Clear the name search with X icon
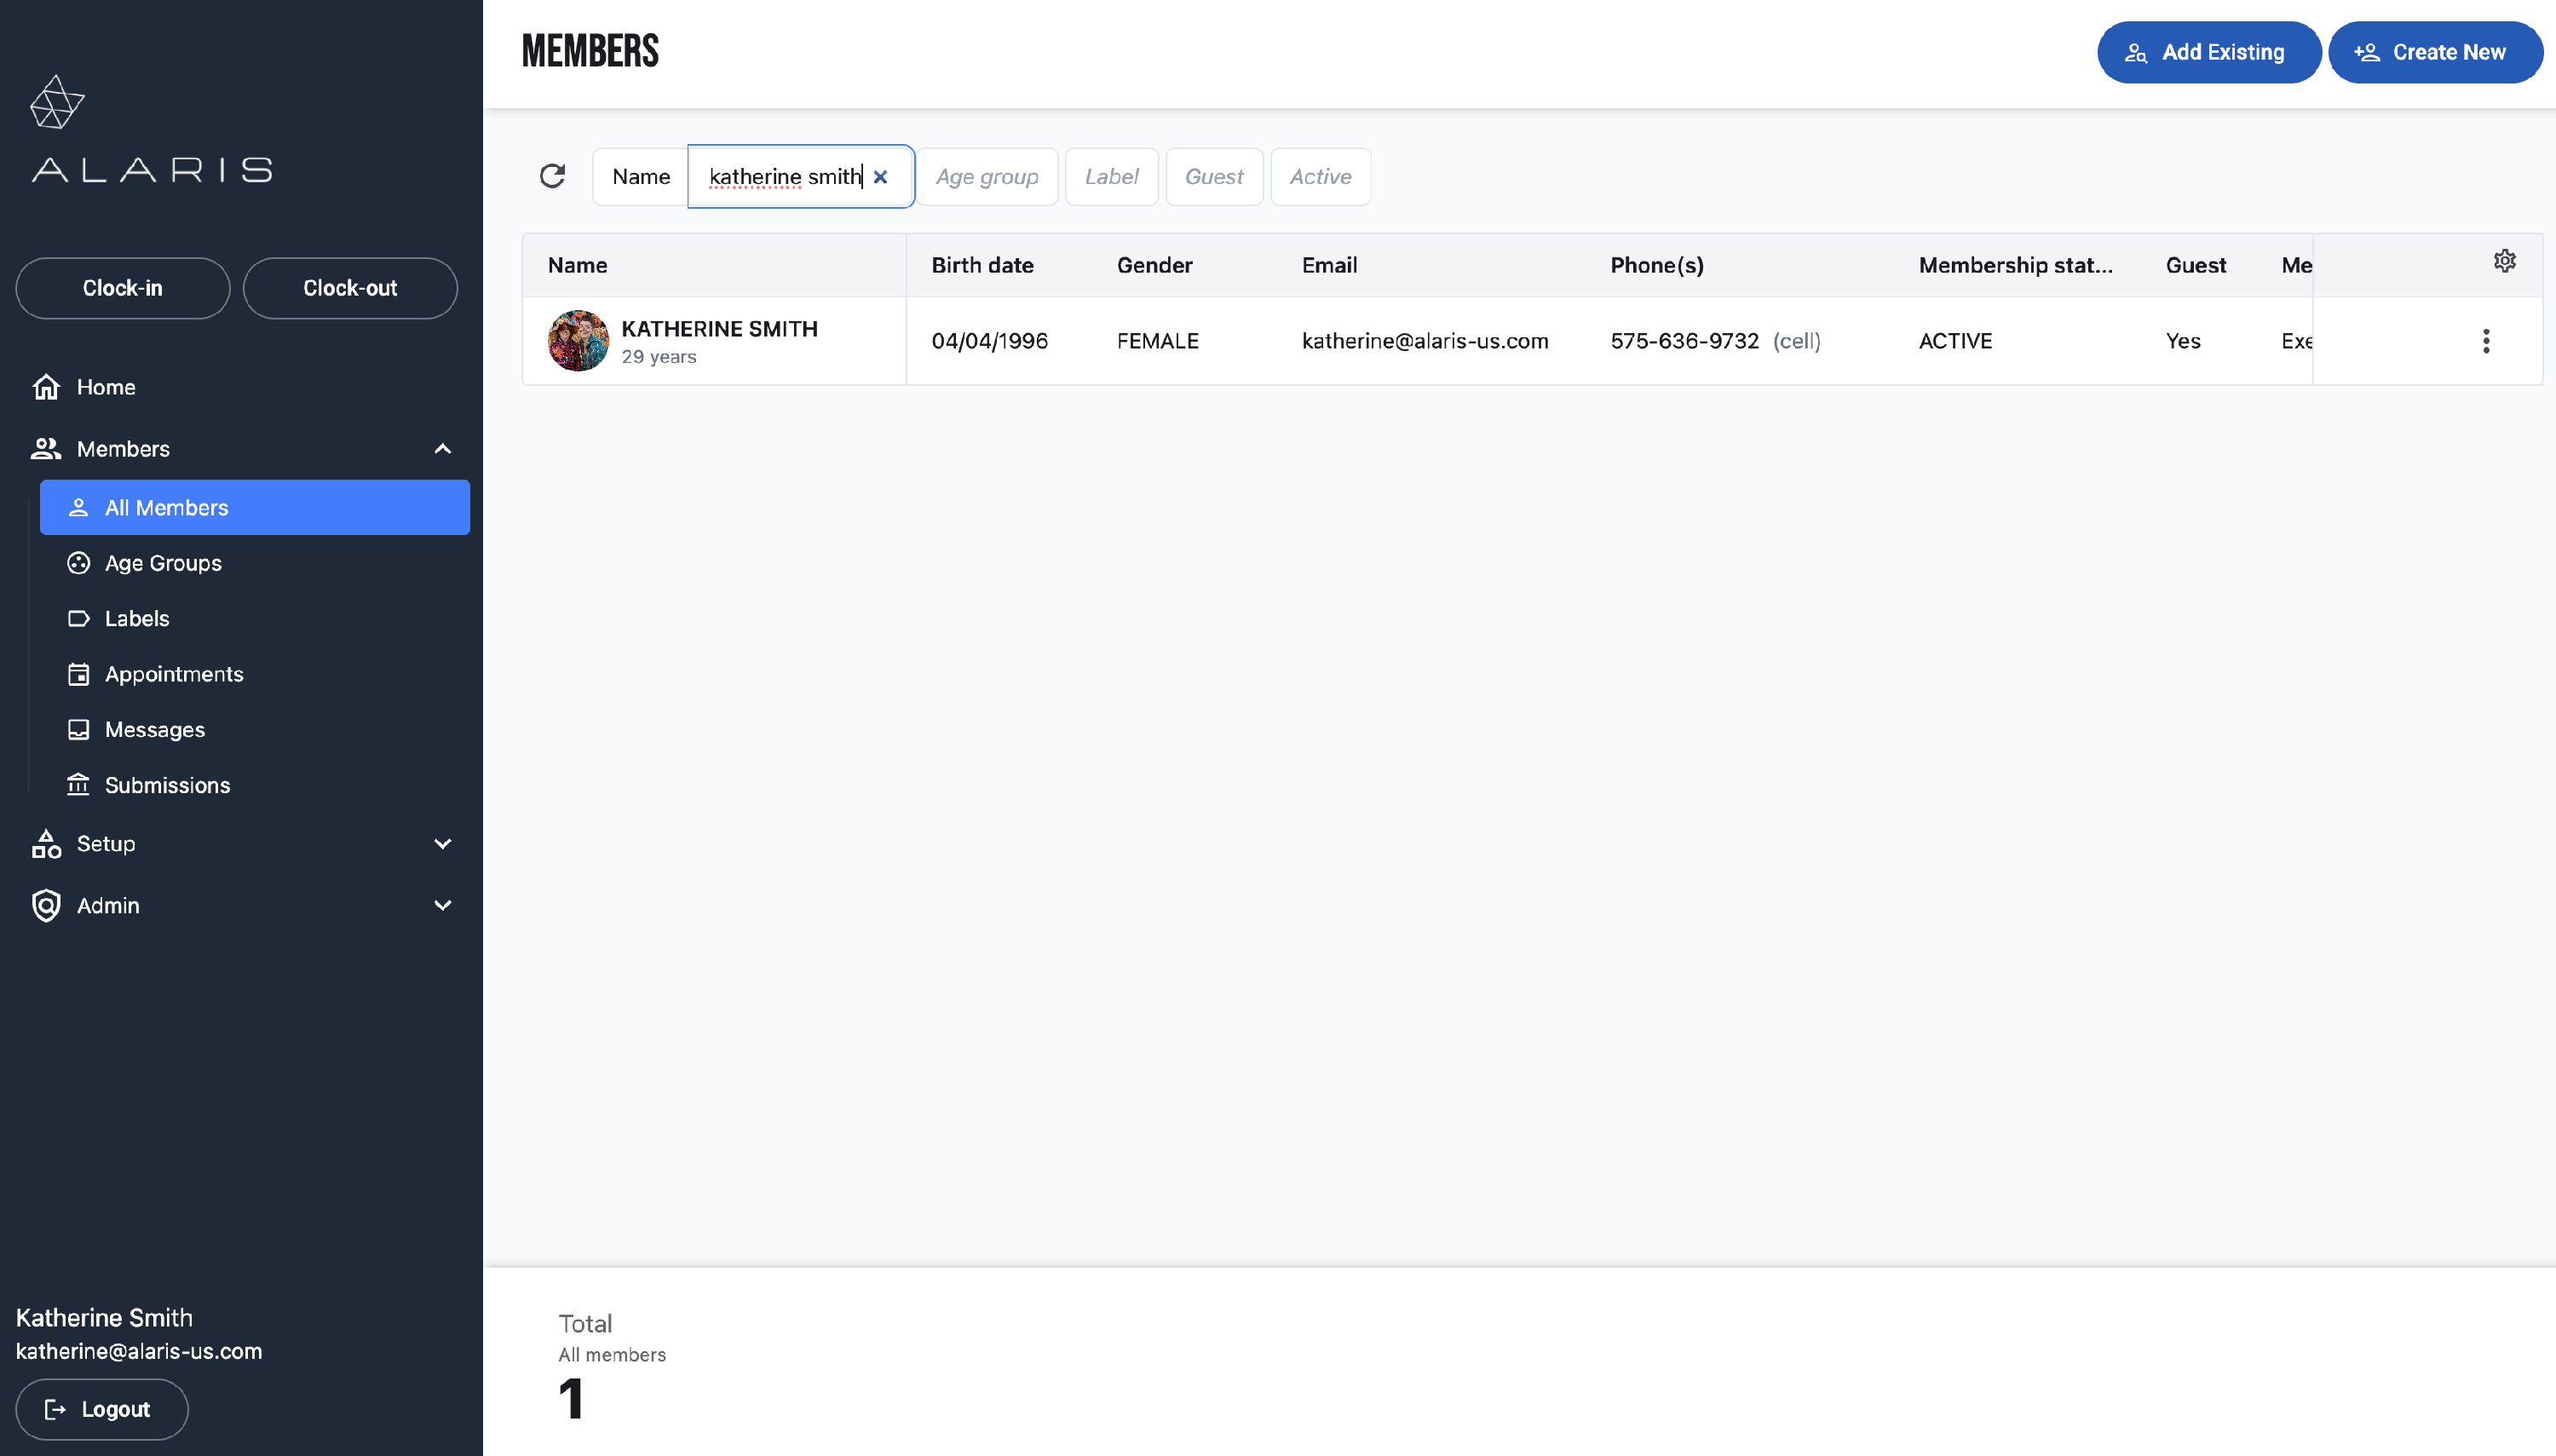 tap(880, 177)
